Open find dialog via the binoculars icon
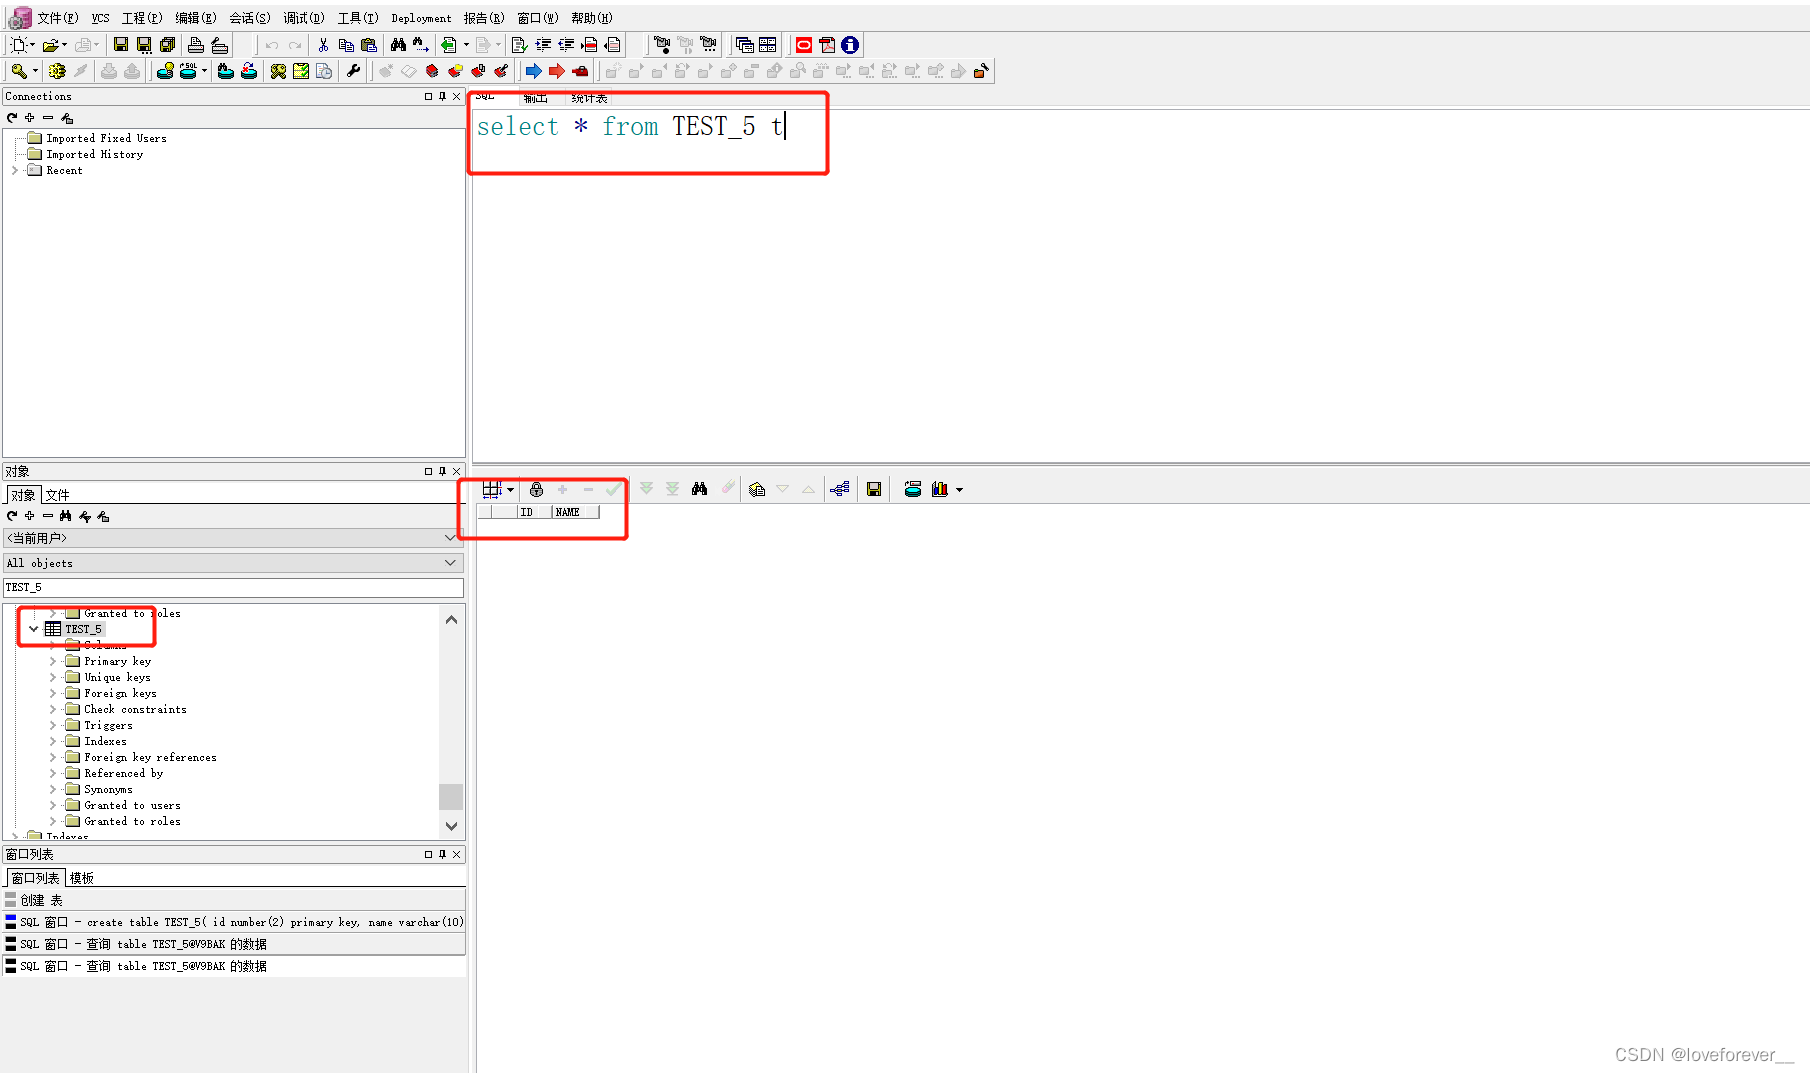Screen dimensions: 1810x1073 pos(397,44)
